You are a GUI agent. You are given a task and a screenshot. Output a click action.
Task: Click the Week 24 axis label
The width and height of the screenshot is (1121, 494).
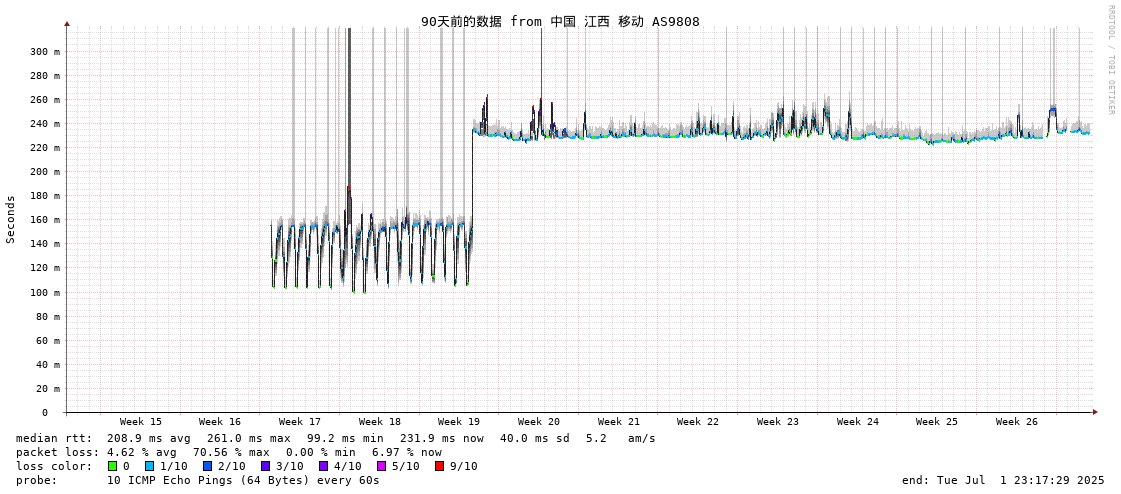click(x=858, y=422)
